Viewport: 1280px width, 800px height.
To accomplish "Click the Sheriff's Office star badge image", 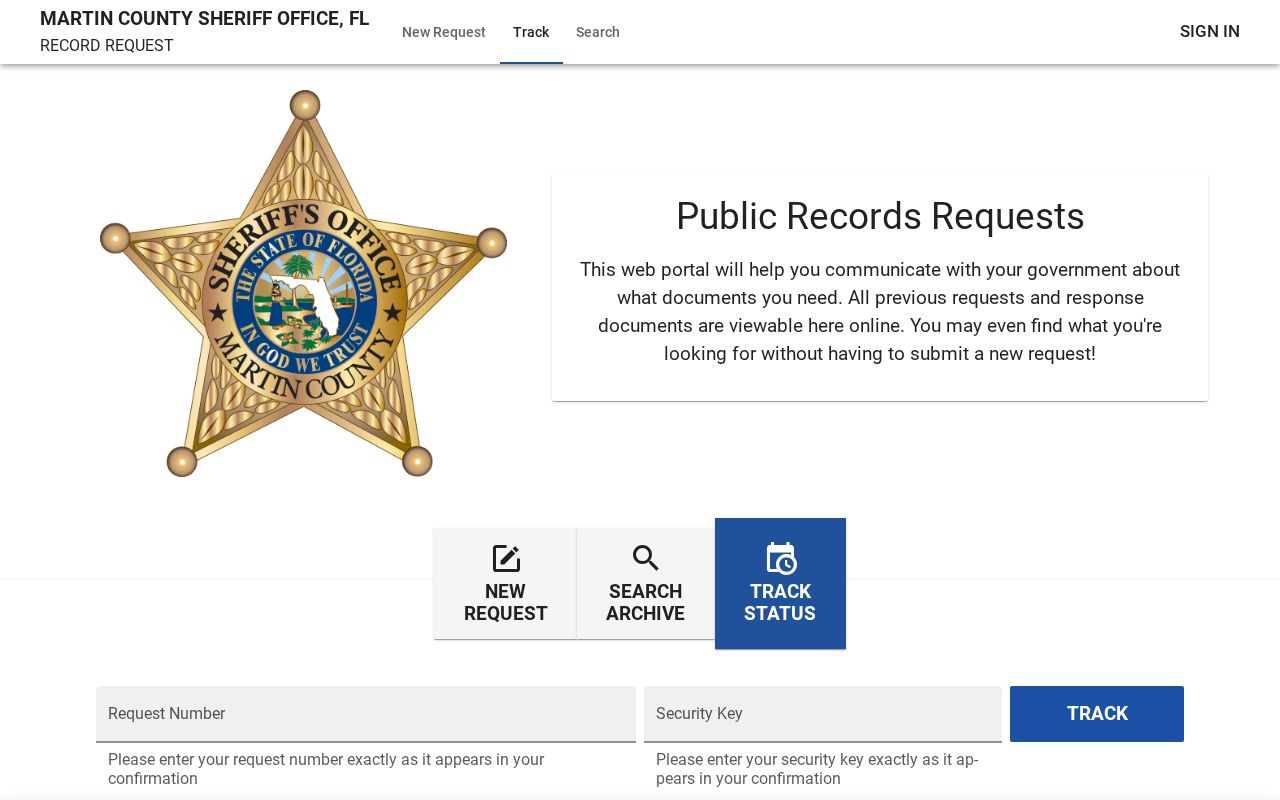I will [x=304, y=283].
